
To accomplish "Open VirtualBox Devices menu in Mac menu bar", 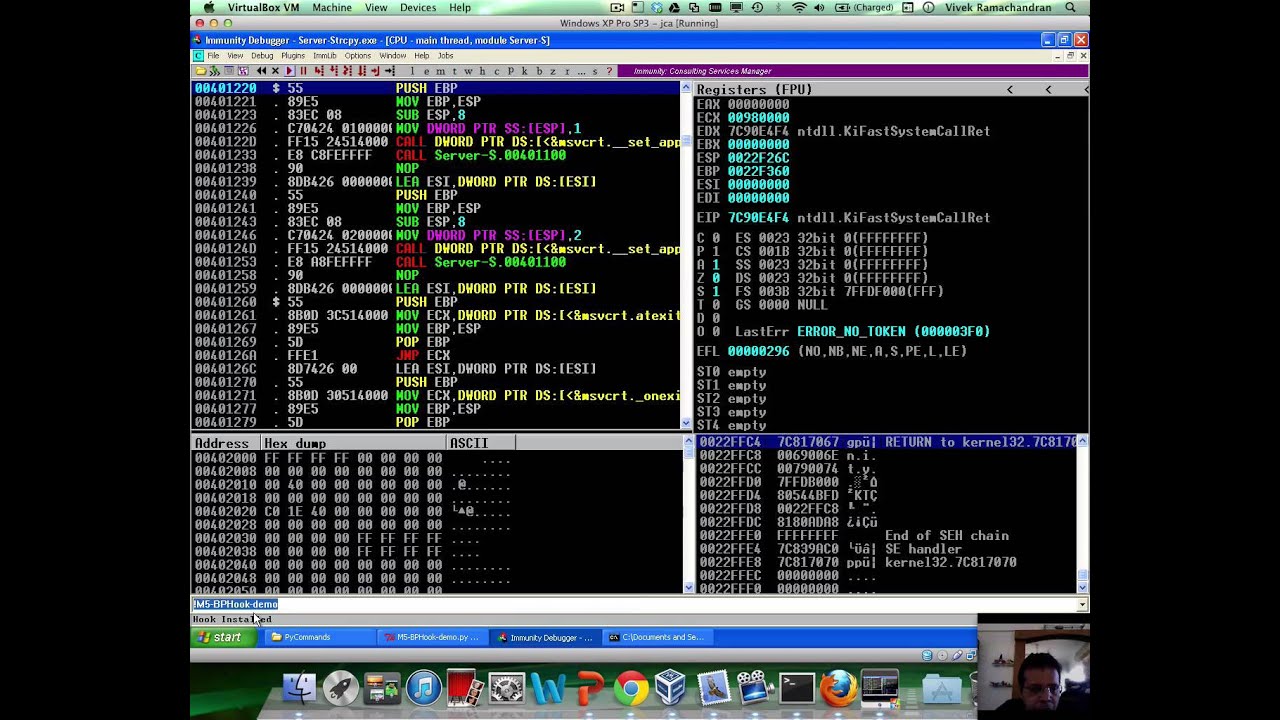I will [418, 7].
